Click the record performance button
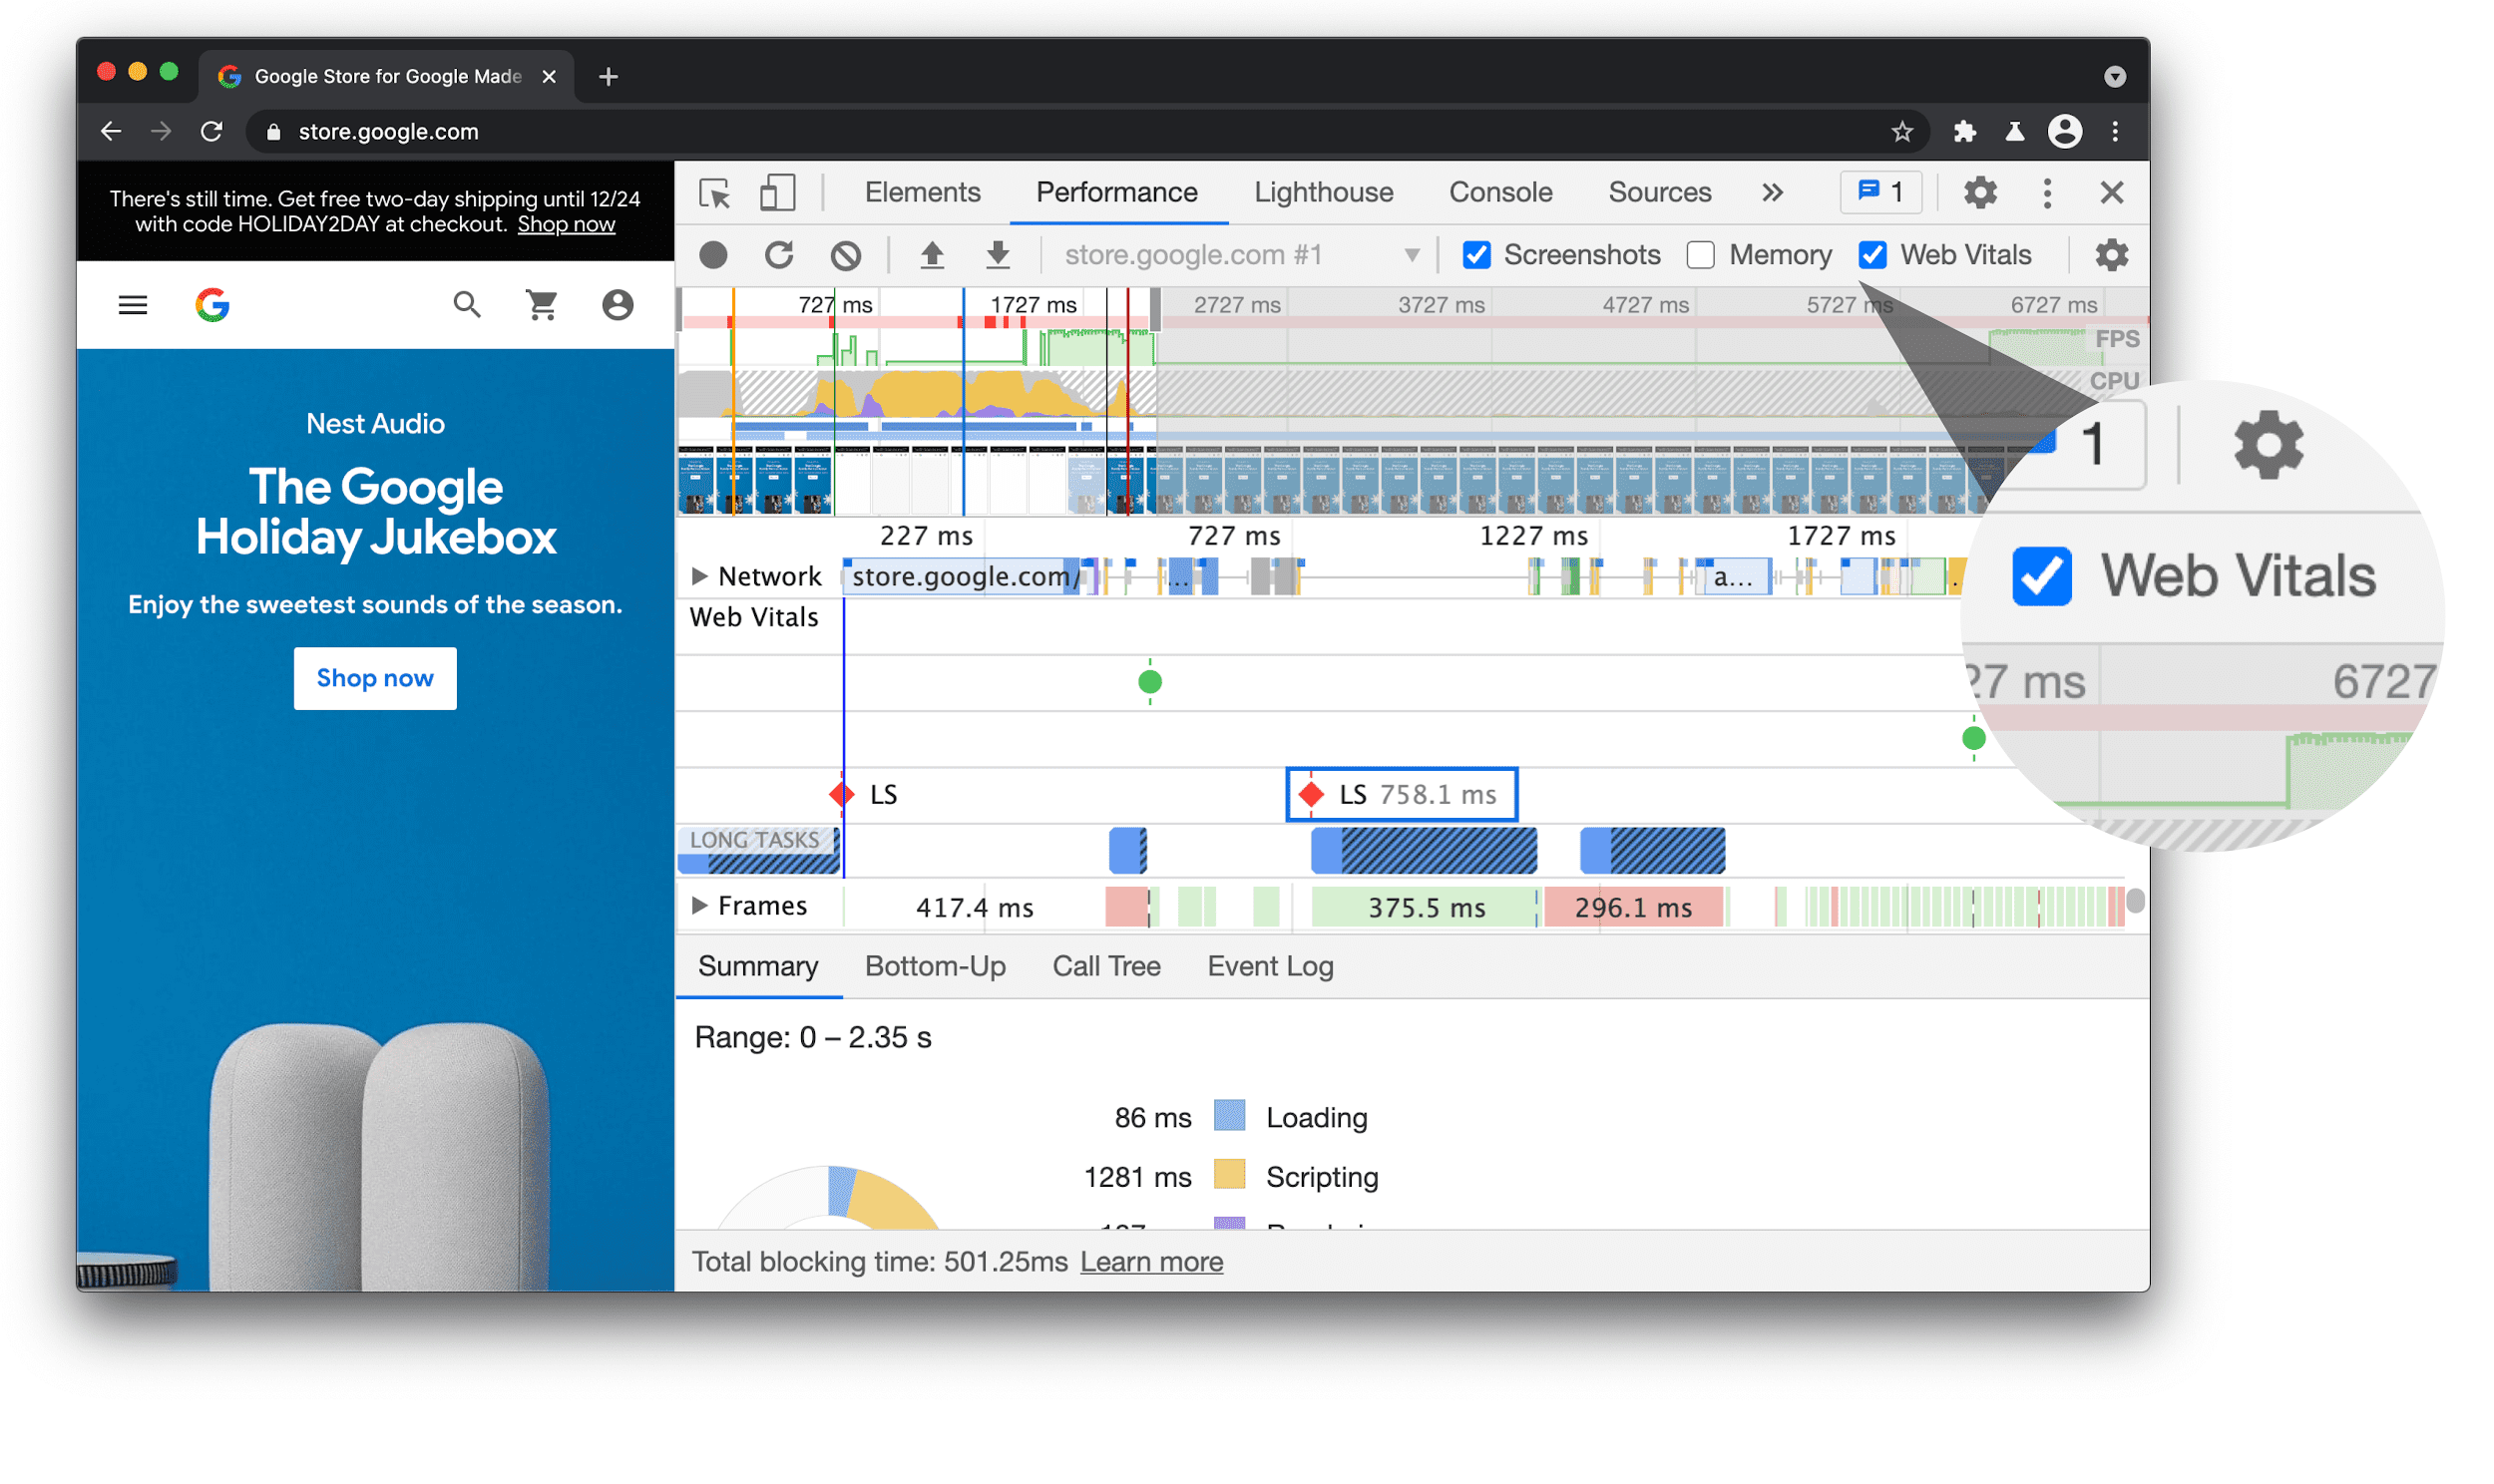Image resolution: width=2494 pixels, height=1484 pixels. 713,252
